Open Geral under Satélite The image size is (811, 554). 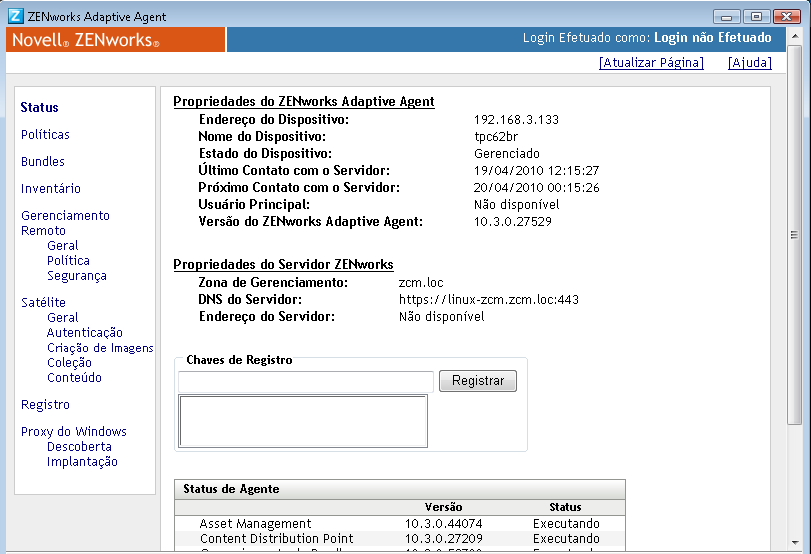click(x=63, y=318)
